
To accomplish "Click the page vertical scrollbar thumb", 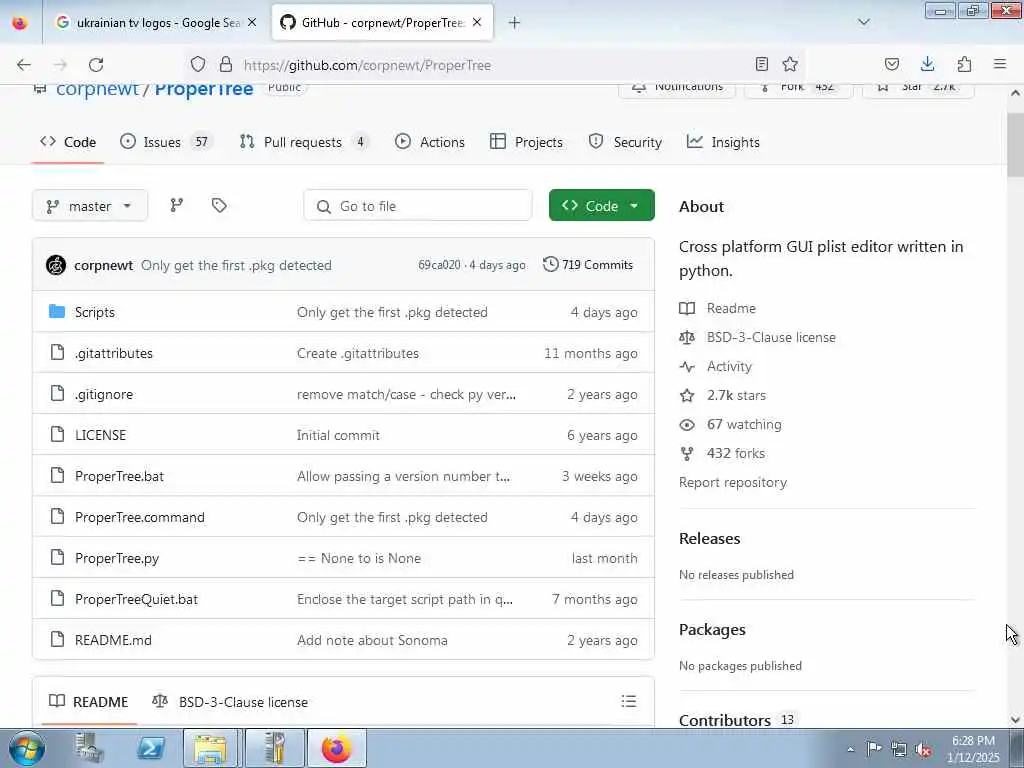I will [1015, 144].
